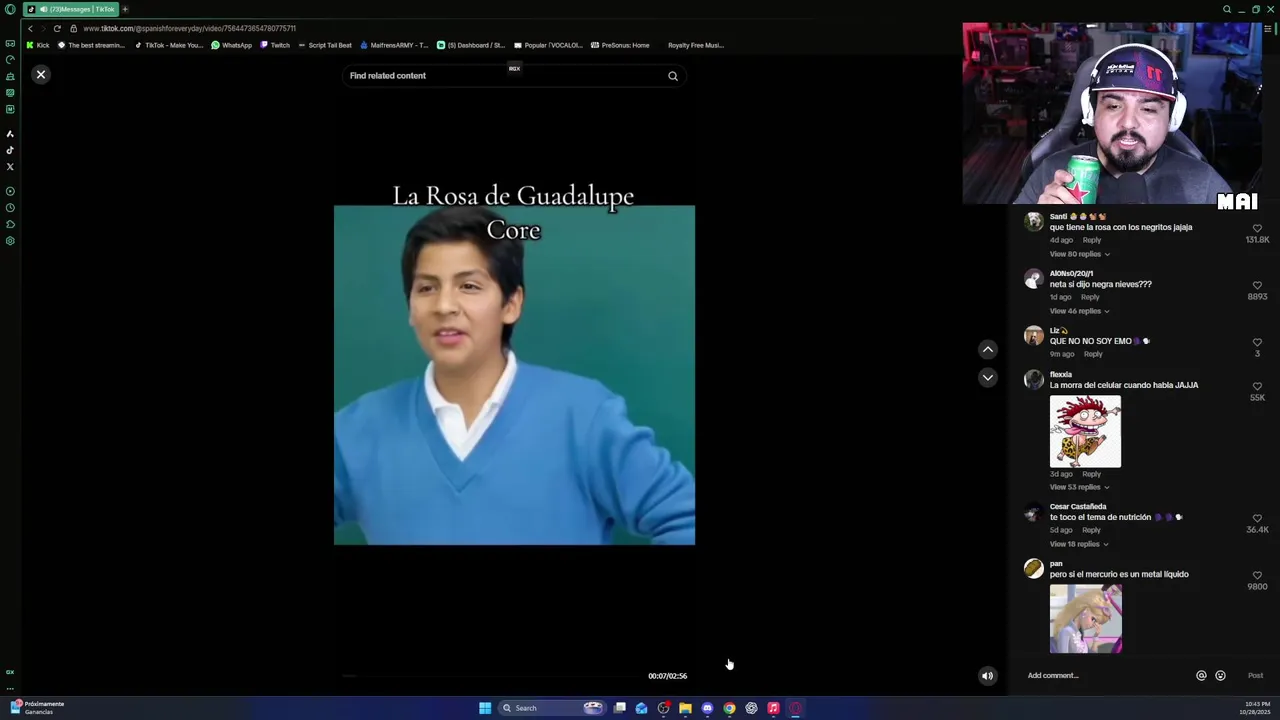Screen dimensions: 1280x720
Task: Open the emoji picker in comment box
Action: click(1220, 676)
